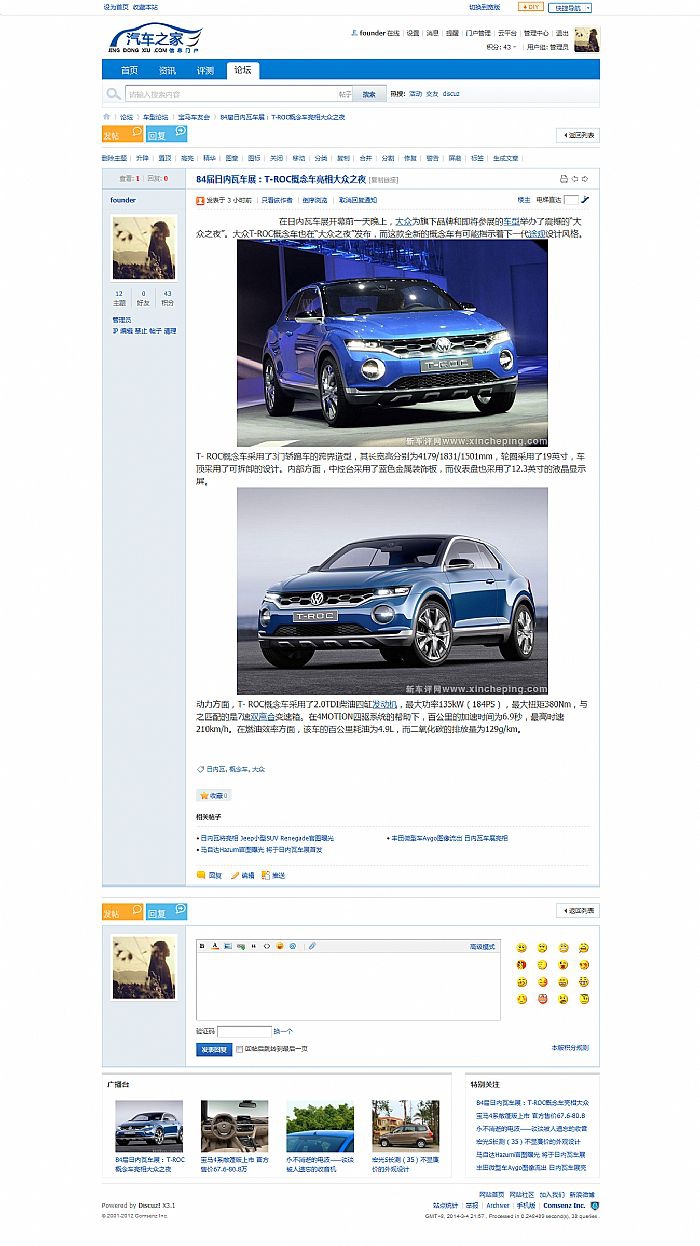Click the user avatar in top header
The width and height of the screenshot is (700, 1246).
point(587,39)
